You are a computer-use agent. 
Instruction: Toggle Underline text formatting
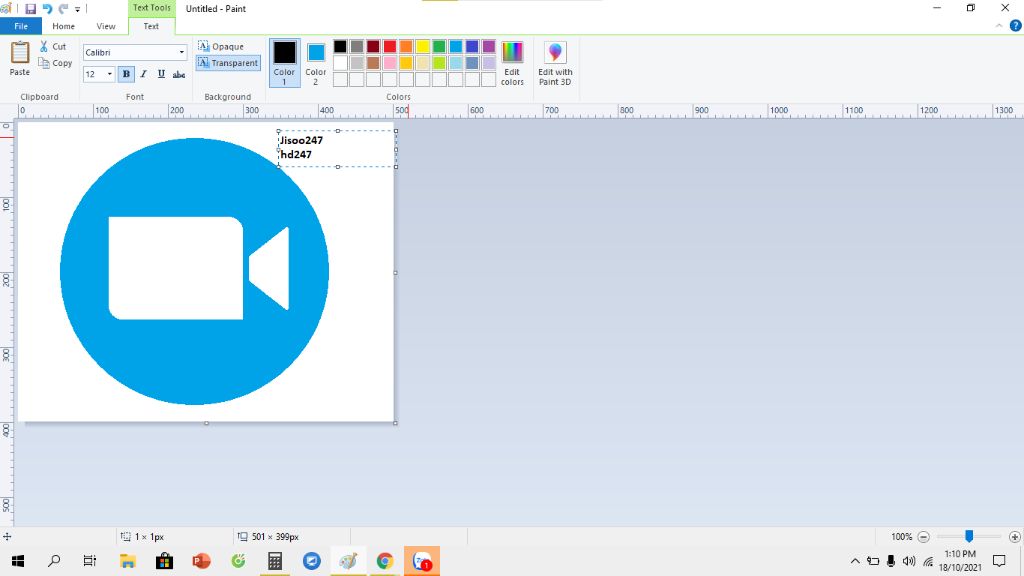[161, 74]
